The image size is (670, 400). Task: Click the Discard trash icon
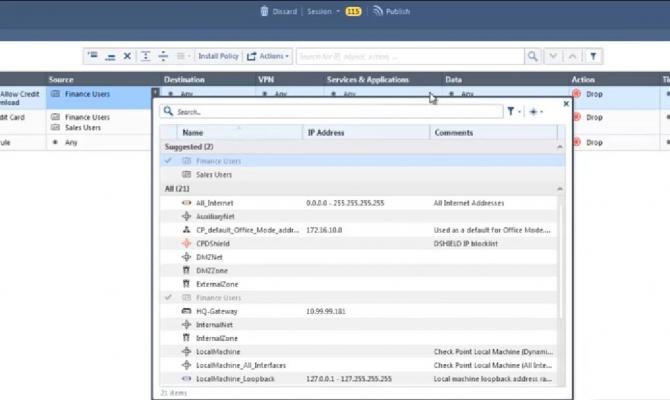264,11
